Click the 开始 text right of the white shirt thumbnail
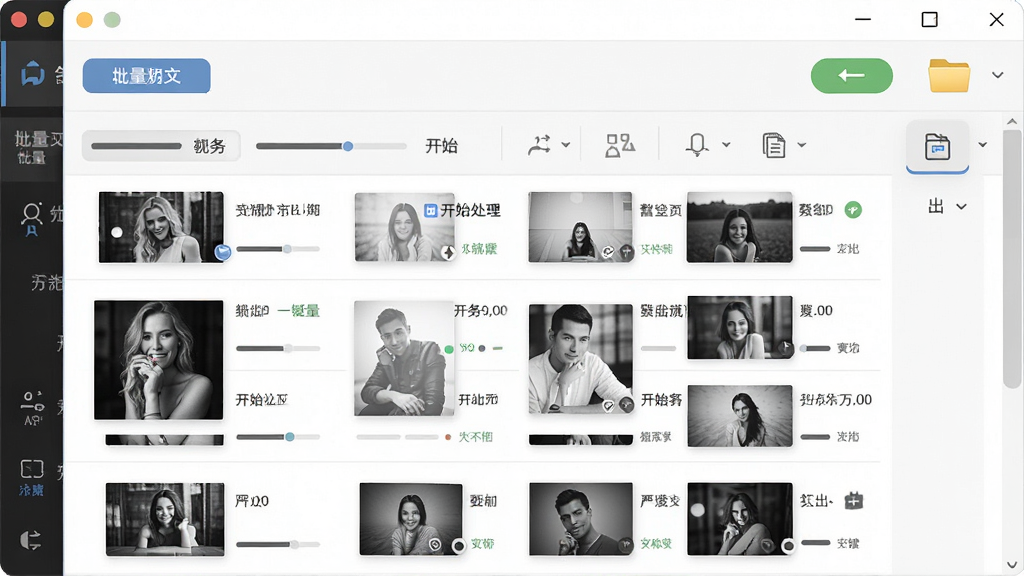This screenshot has width=1024, height=576. tap(661, 399)
